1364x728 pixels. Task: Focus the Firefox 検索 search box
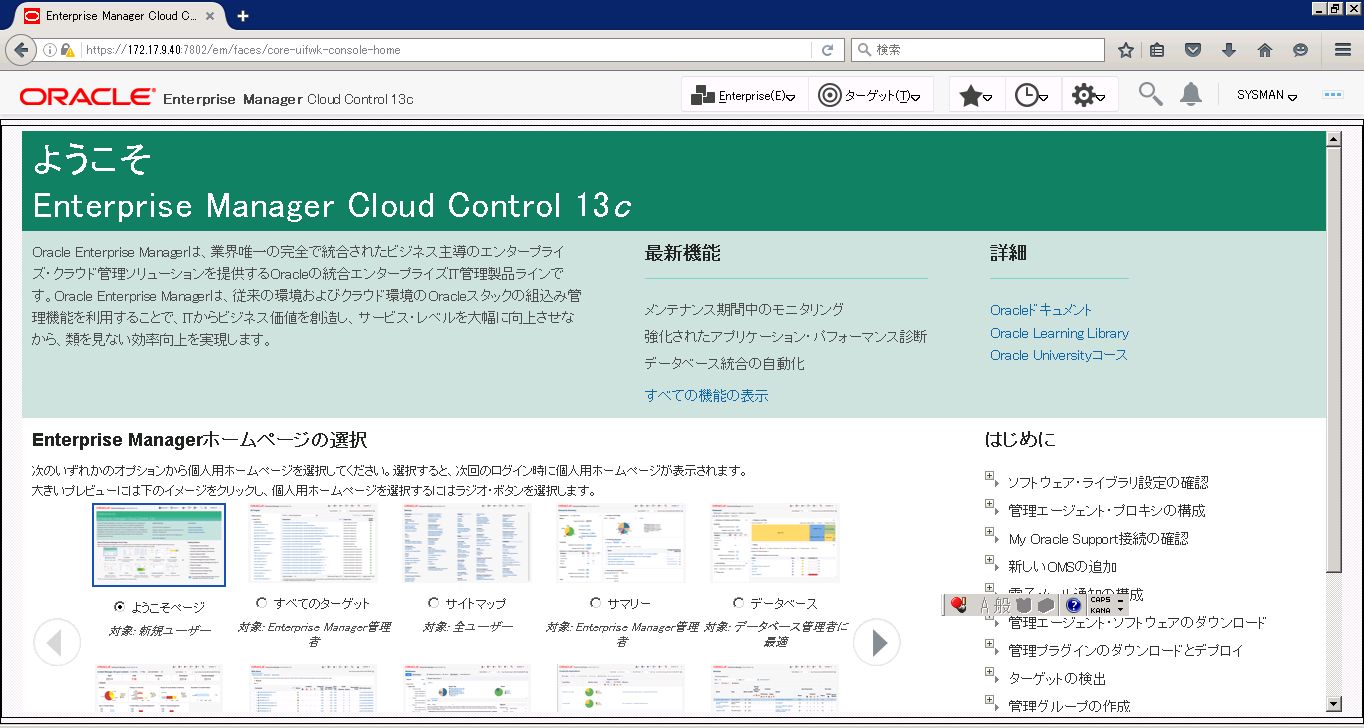click(x=978, y=50)
